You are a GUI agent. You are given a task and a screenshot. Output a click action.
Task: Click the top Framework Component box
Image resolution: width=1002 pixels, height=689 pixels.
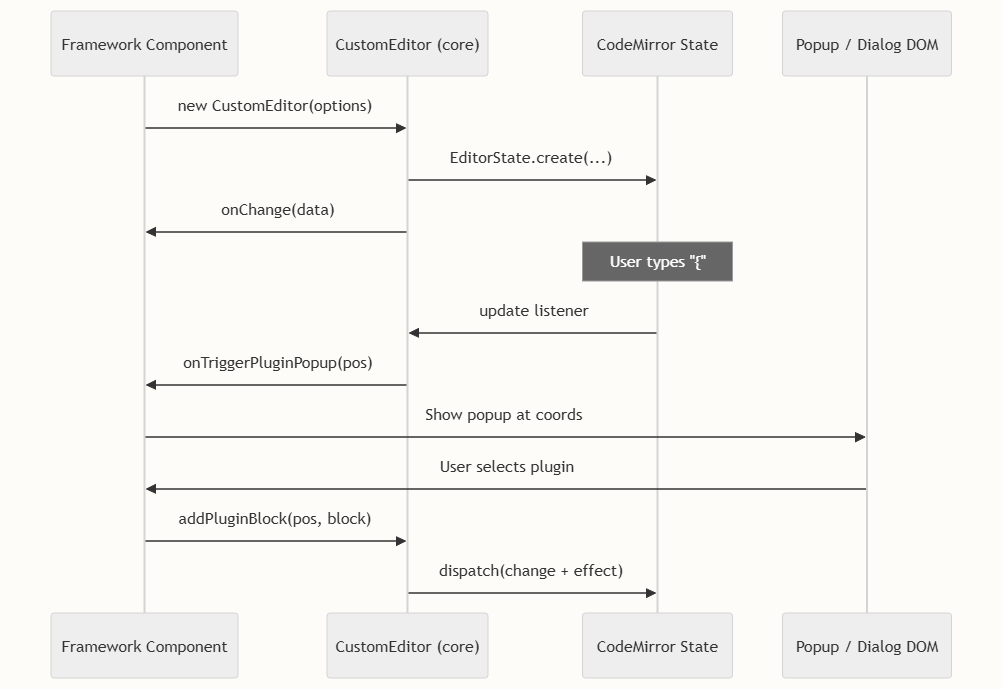pyautogui.click(x=144, y=44)
